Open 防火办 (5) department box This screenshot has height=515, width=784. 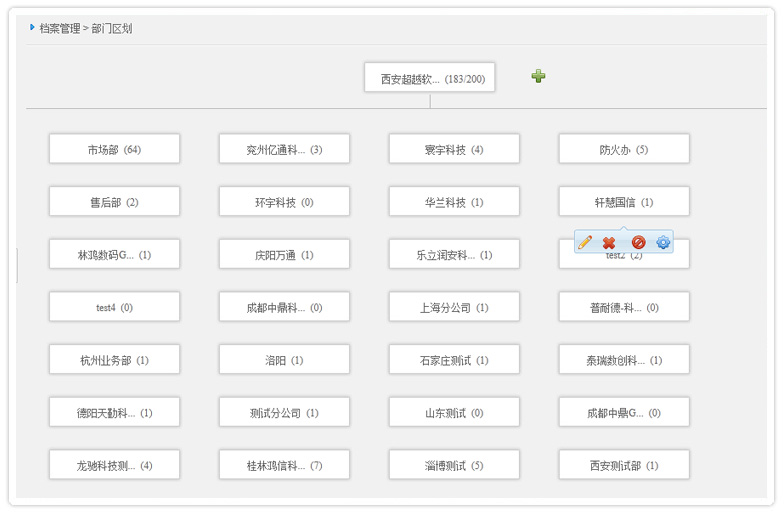pyautogui.click(x=624, y=148)
